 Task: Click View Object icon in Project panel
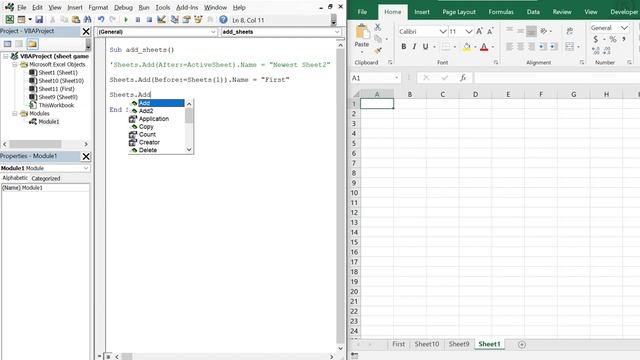19,44
